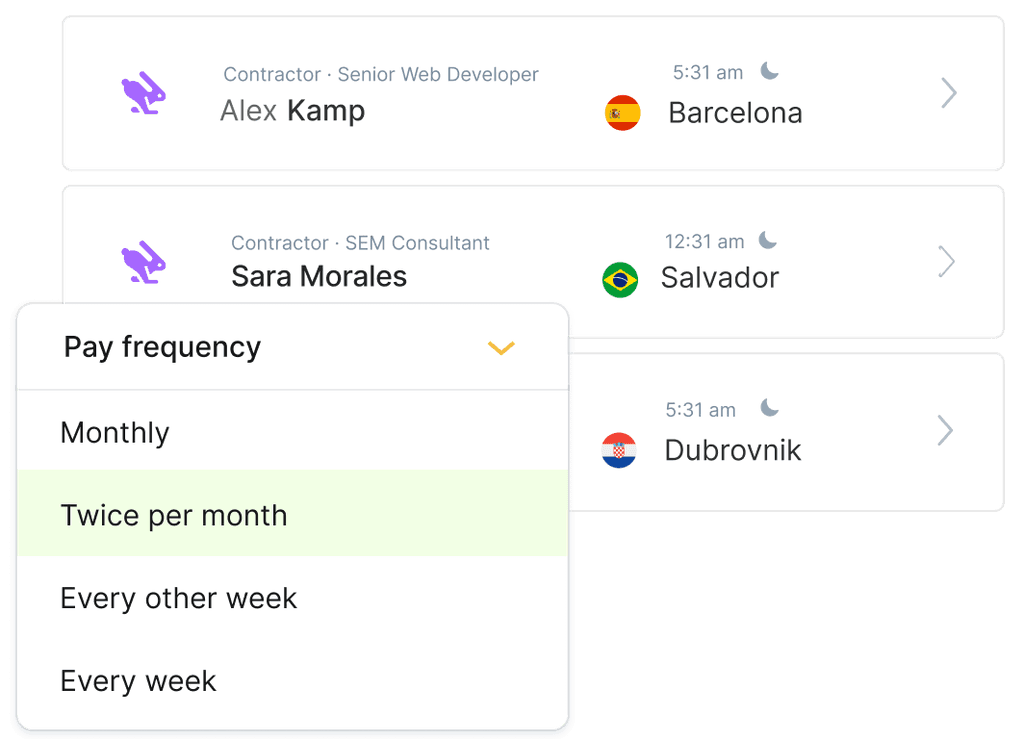Click the Croatia flag icon next to Dubrovnik

tap(619, 451)
